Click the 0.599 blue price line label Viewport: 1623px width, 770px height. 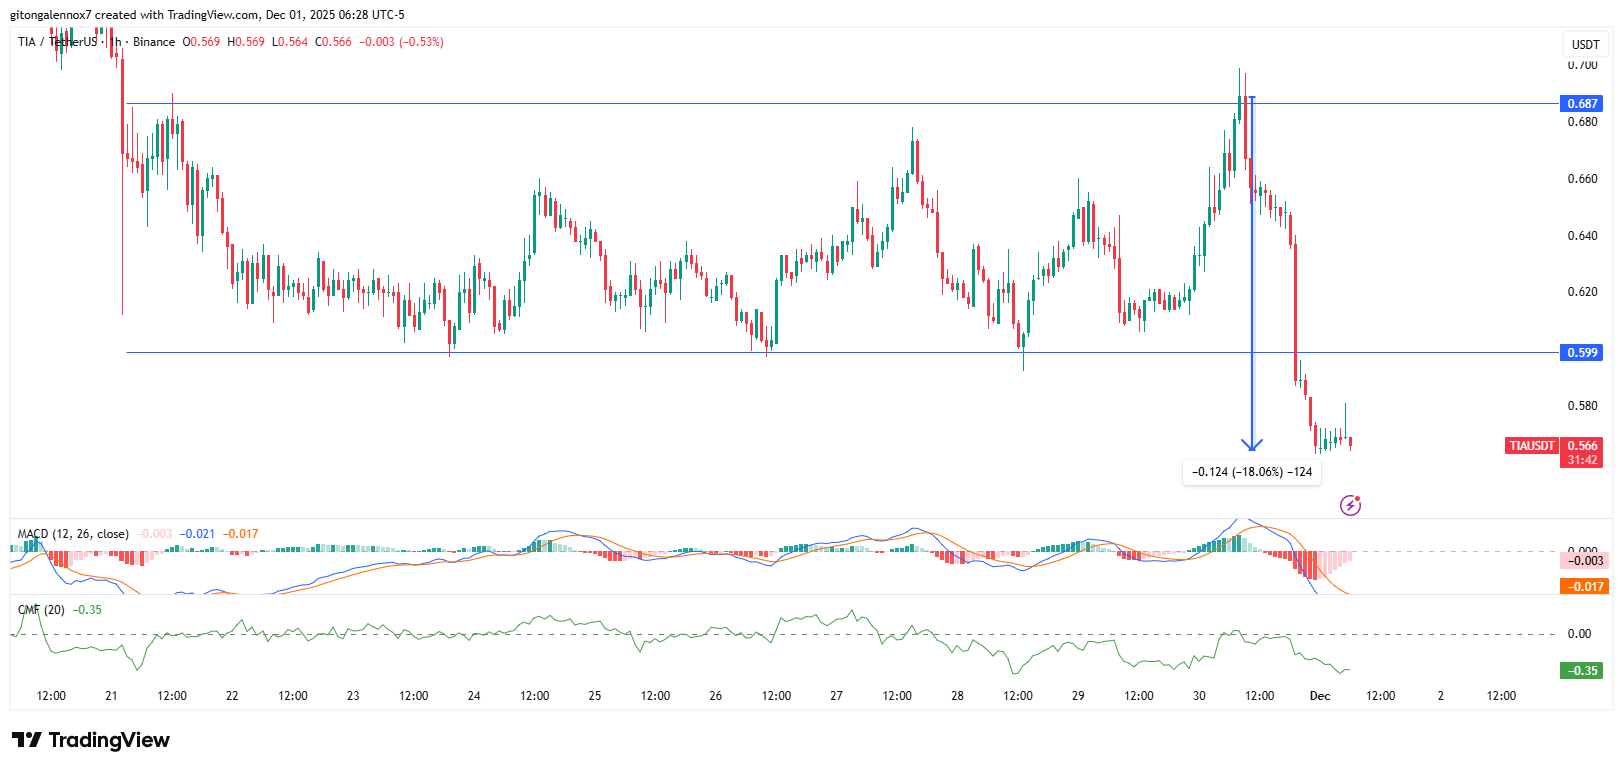tap(1581, 353)
